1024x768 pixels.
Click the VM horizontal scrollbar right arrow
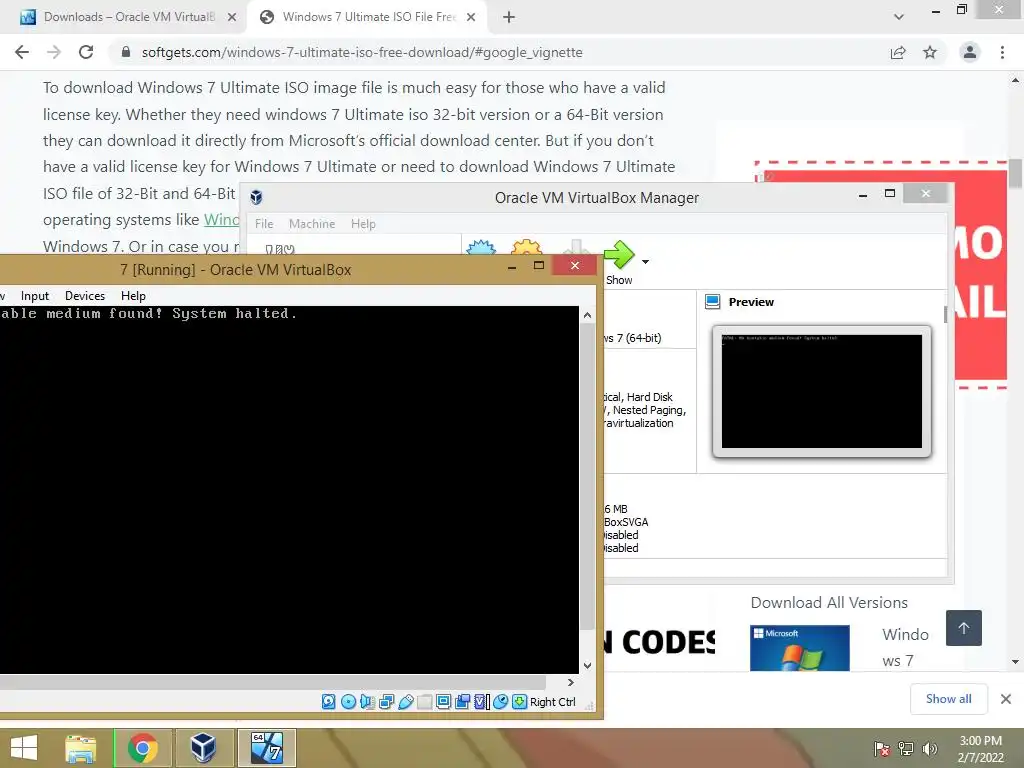(571, 682)
